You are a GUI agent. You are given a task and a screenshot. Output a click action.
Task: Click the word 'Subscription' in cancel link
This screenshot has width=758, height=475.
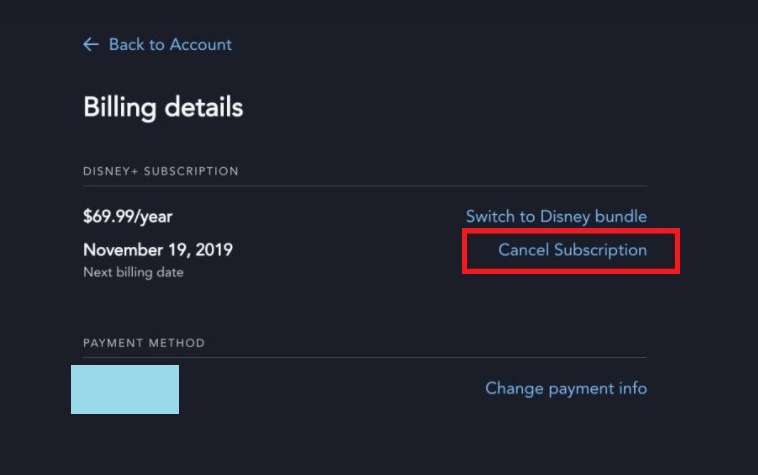(600, 250)
